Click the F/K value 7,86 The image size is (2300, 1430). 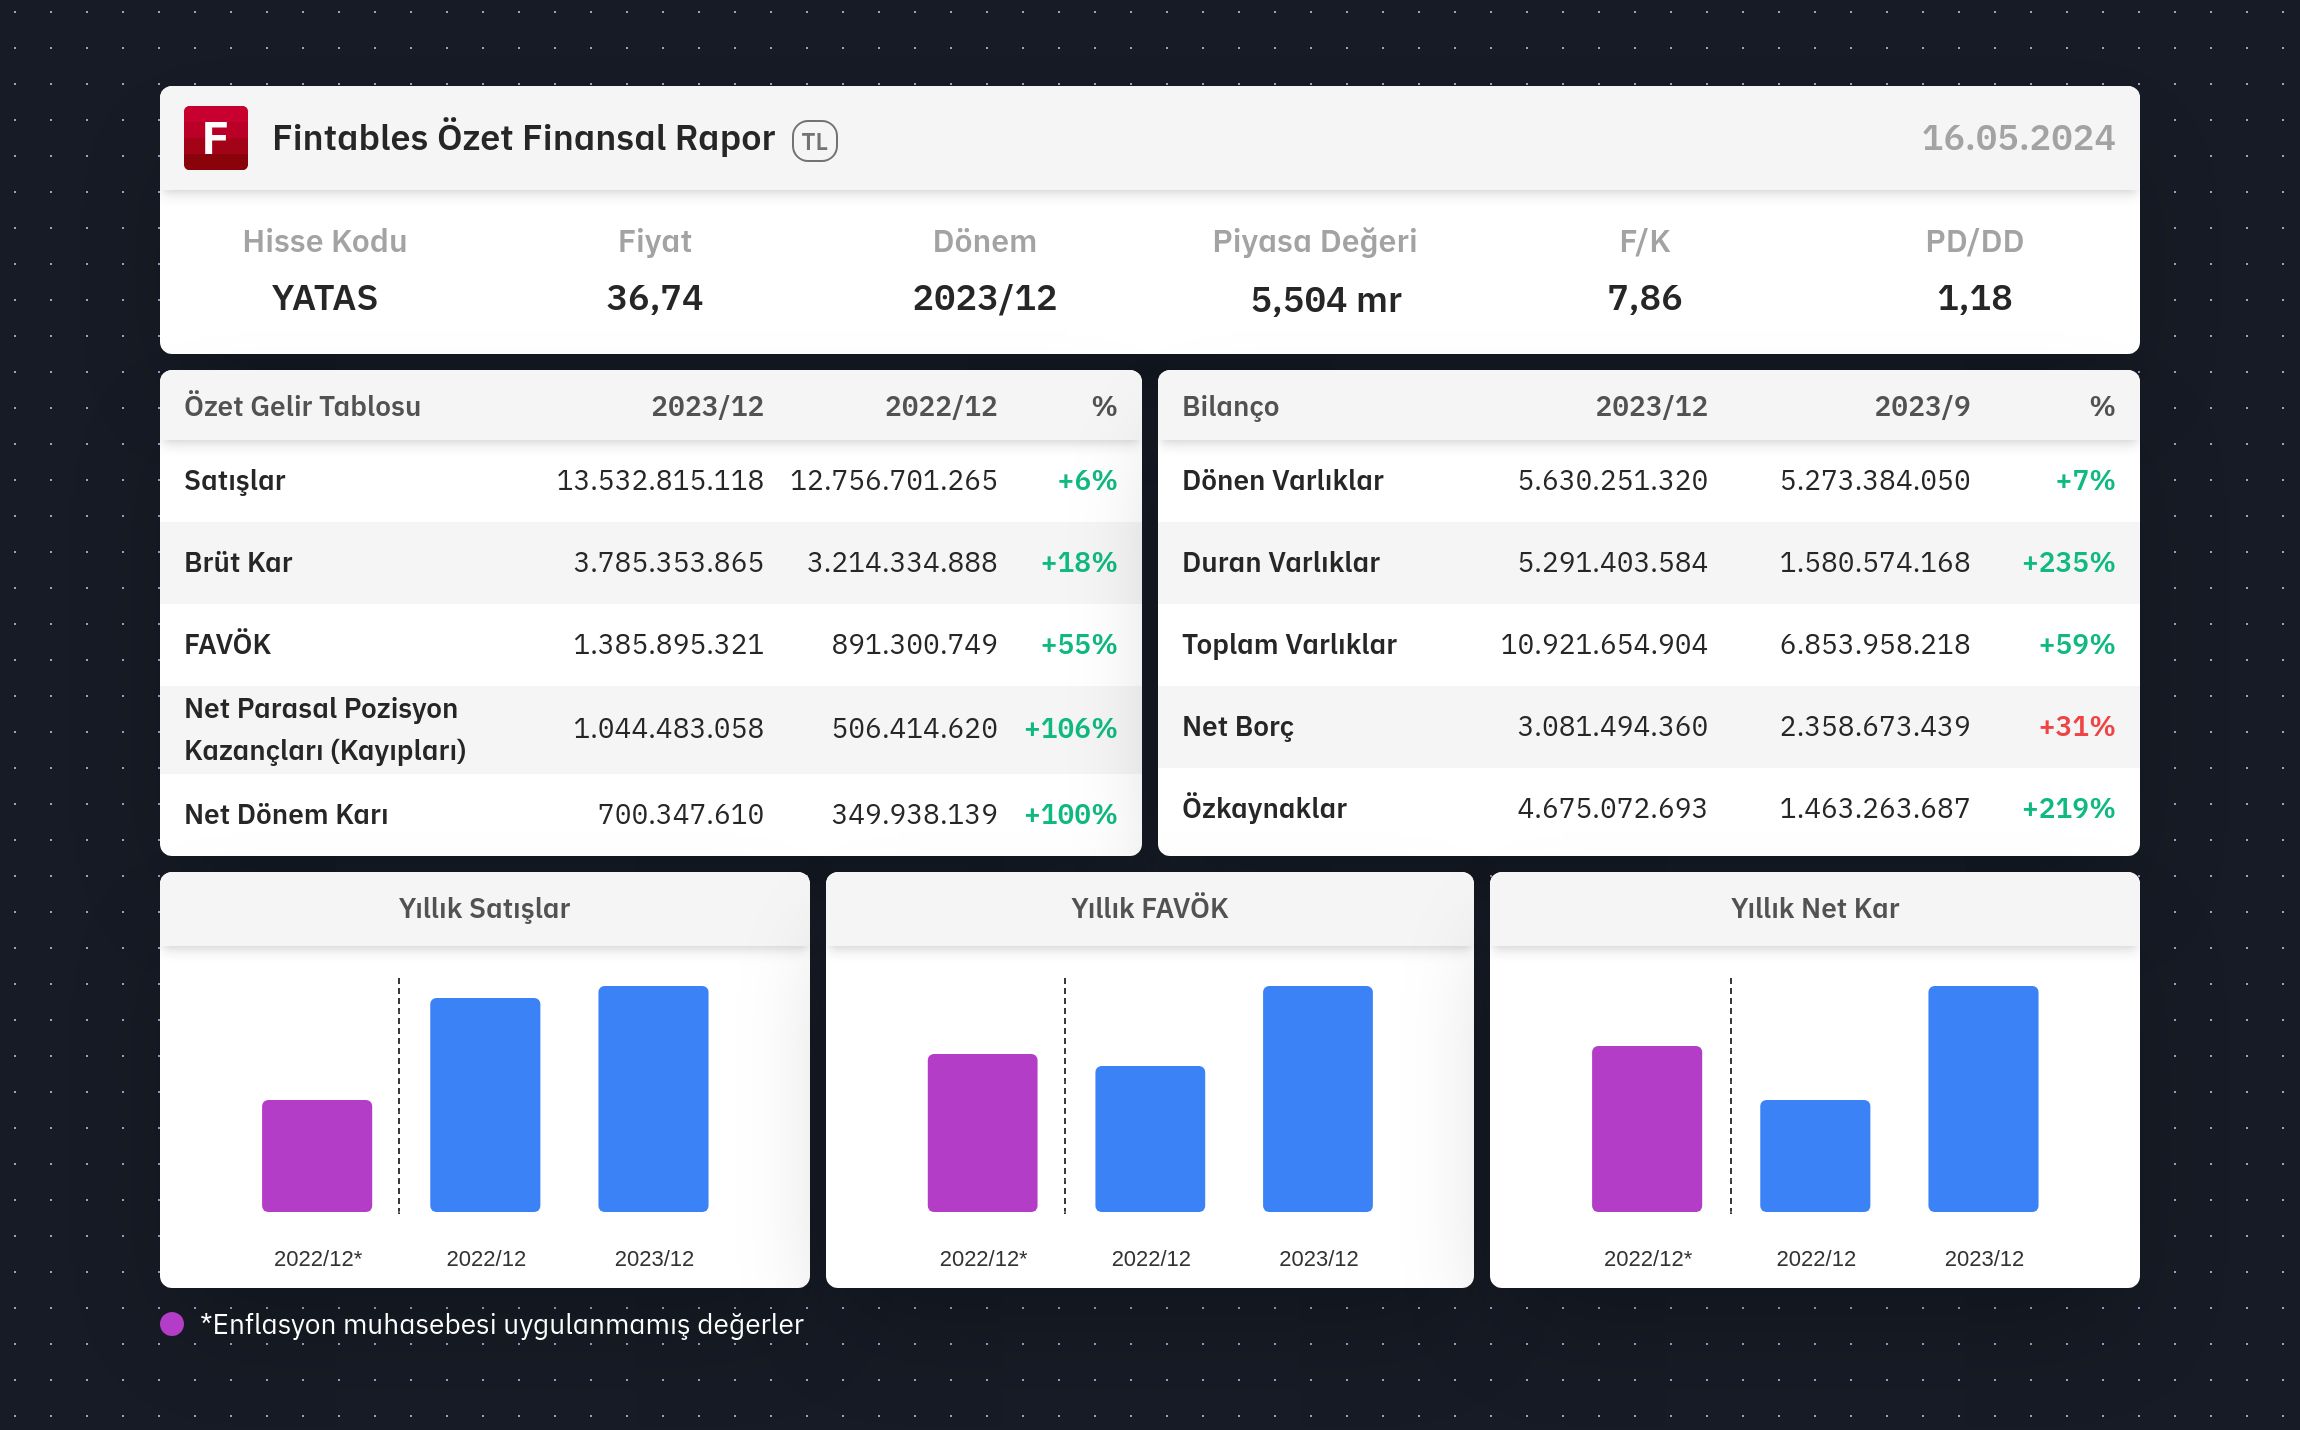pos(1645,298)
